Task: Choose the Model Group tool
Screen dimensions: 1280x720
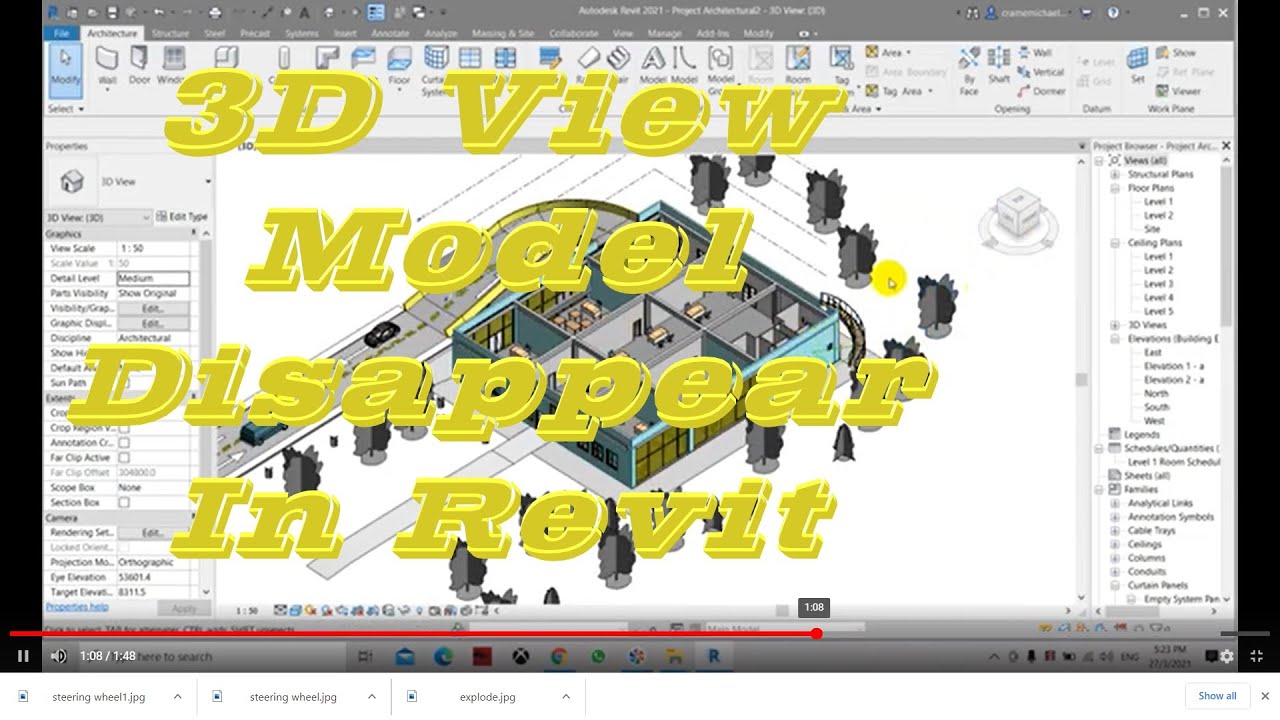Action: point(721,70)
